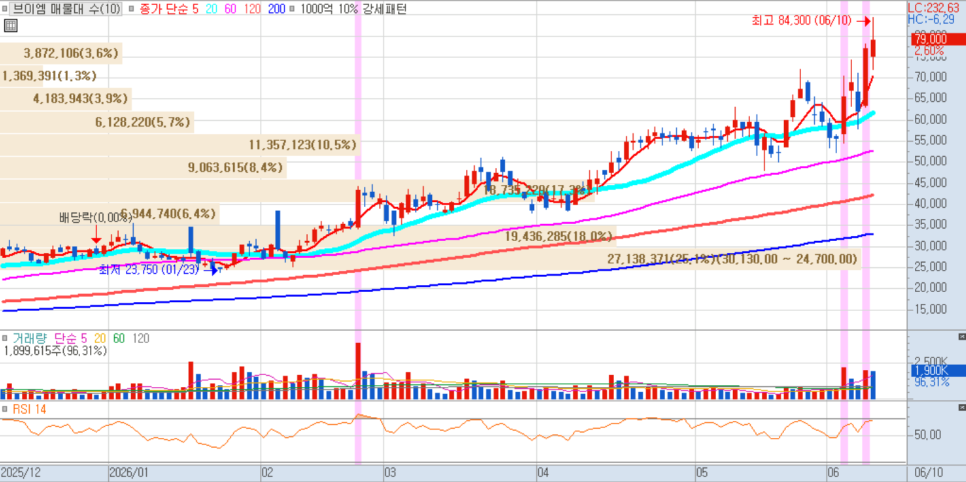The height and width of the screenshot is (482, 966).
Task: Toggle the square marker before 브이엠 매물대
Action: [x=6, y=9]
